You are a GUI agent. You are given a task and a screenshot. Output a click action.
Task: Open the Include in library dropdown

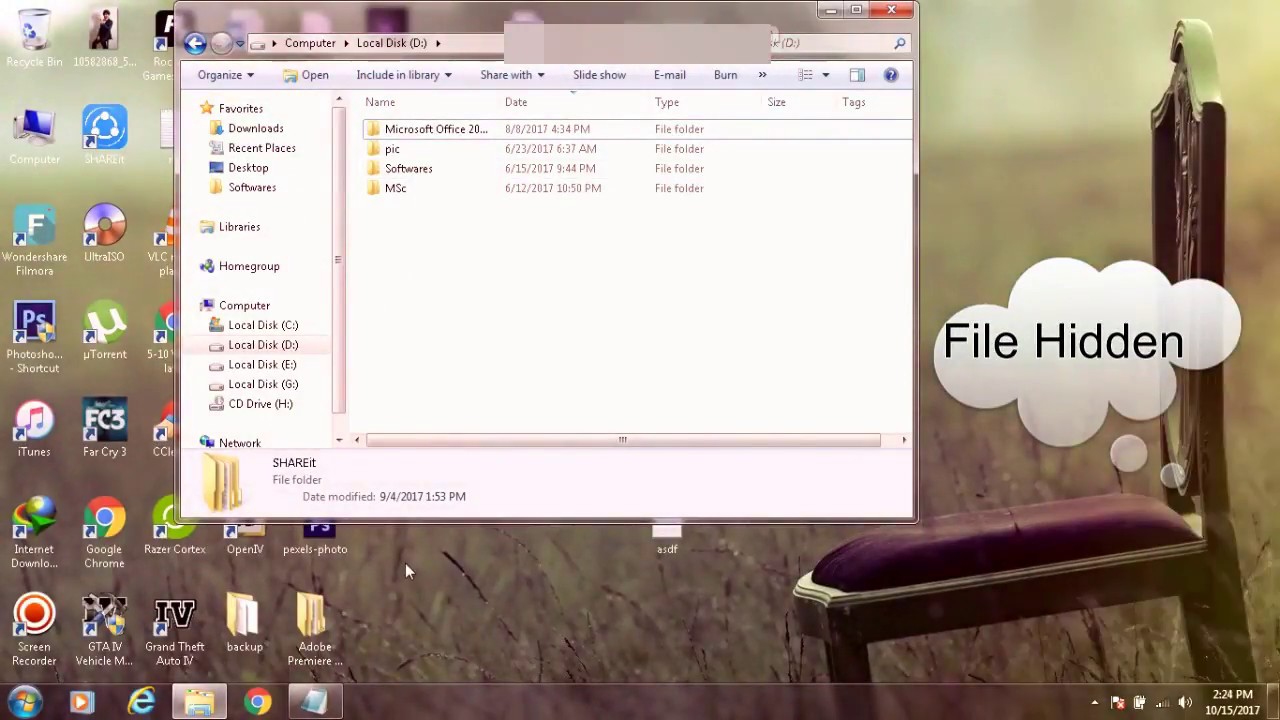404,75
